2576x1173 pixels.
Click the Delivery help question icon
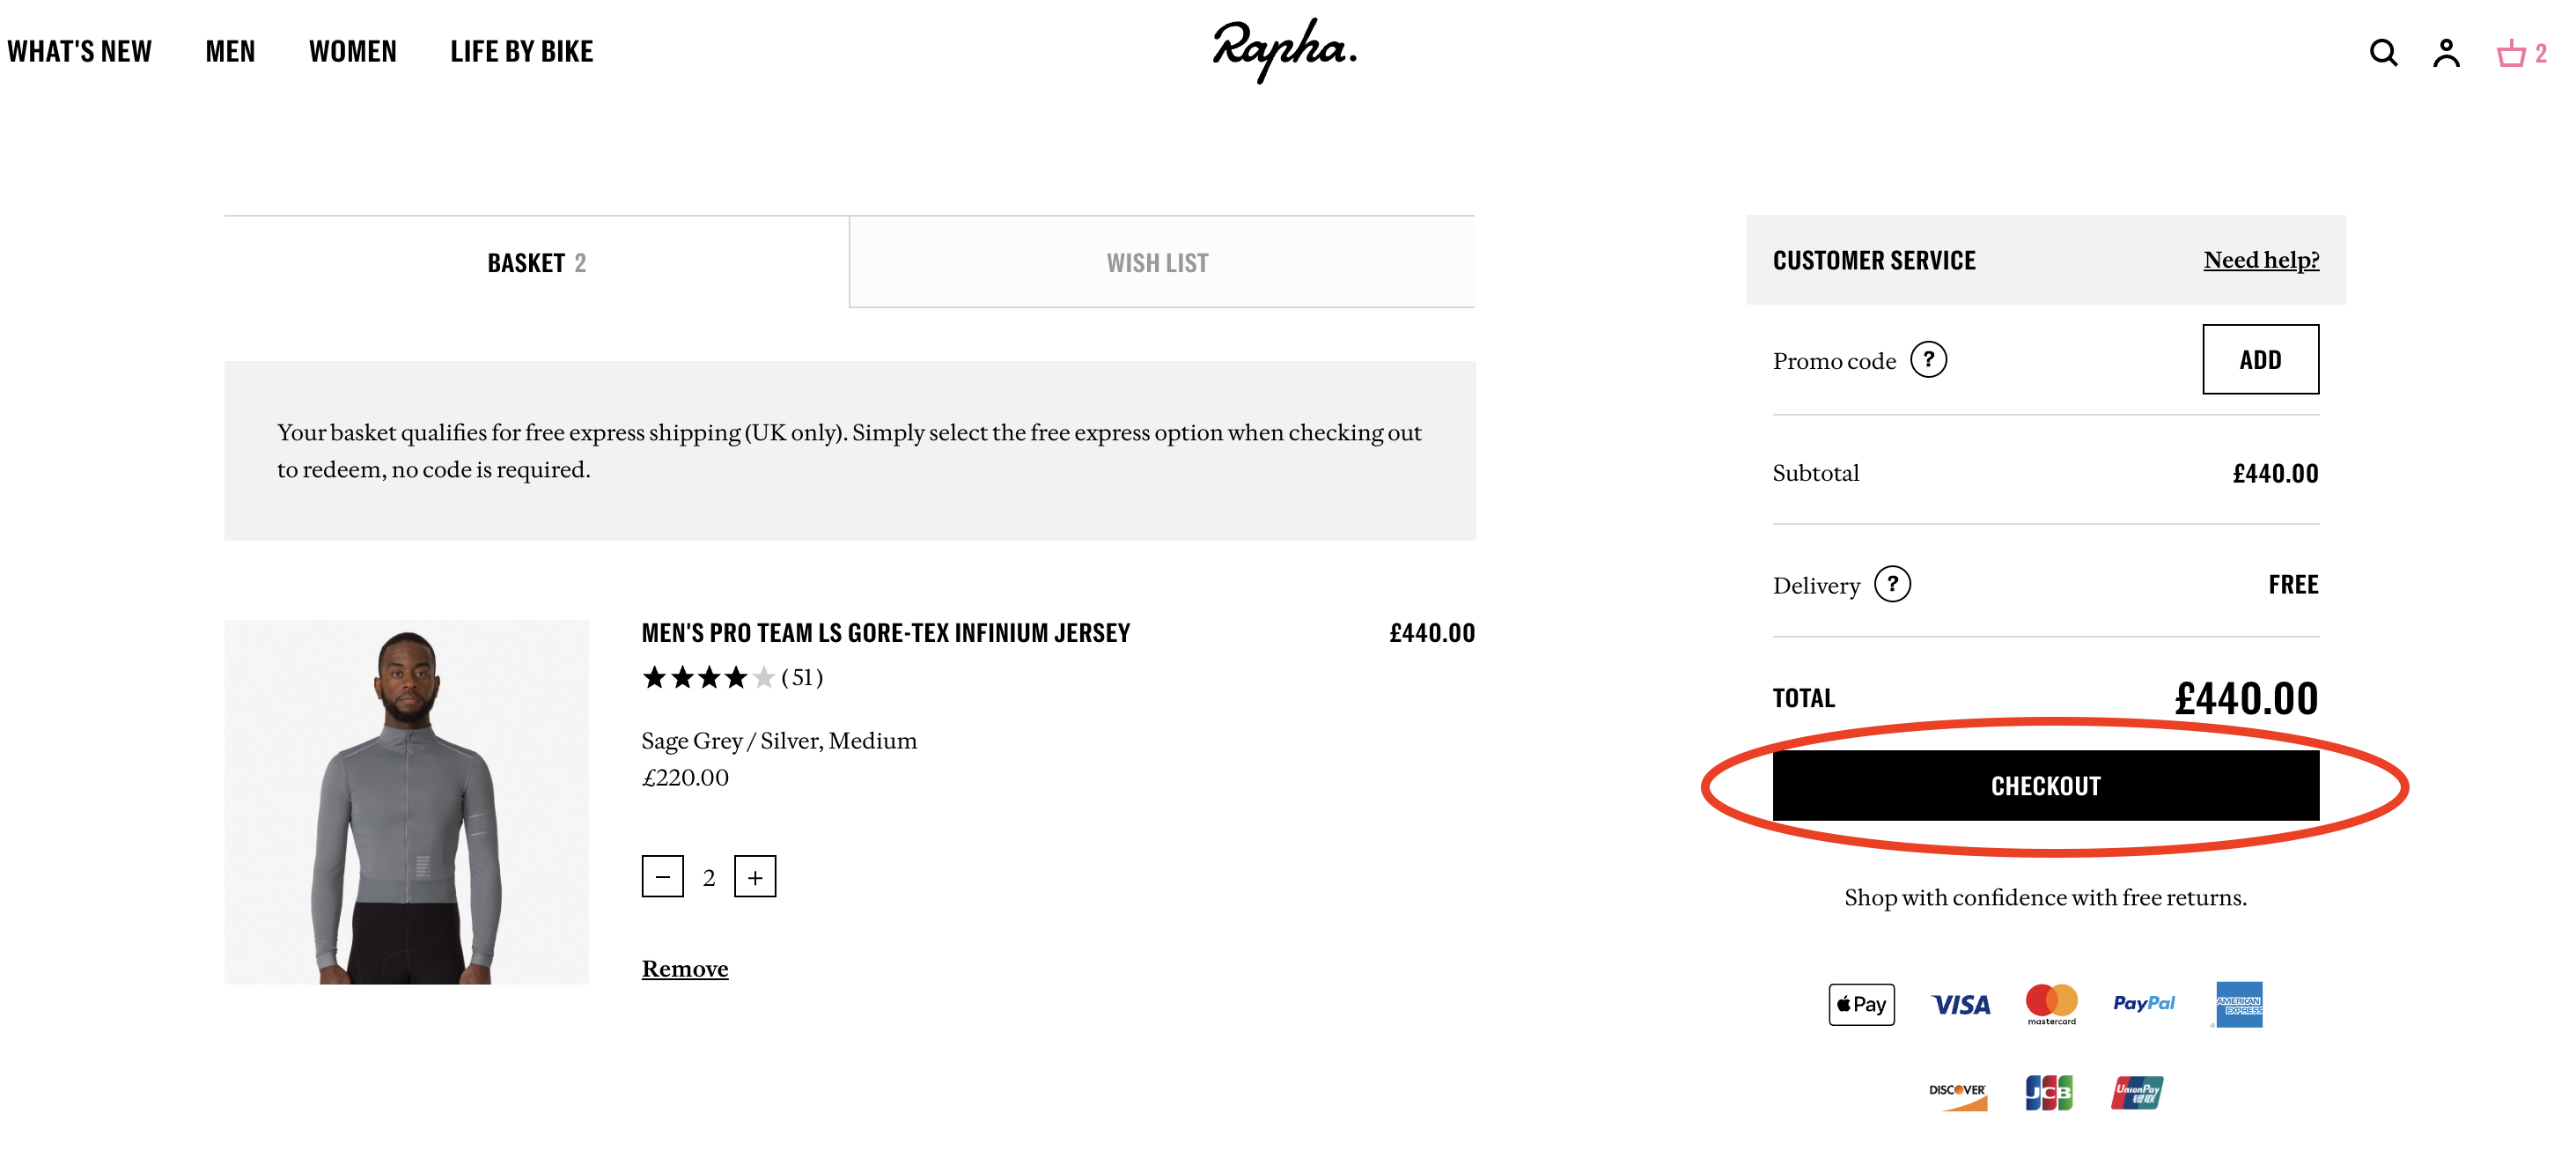1892,584
